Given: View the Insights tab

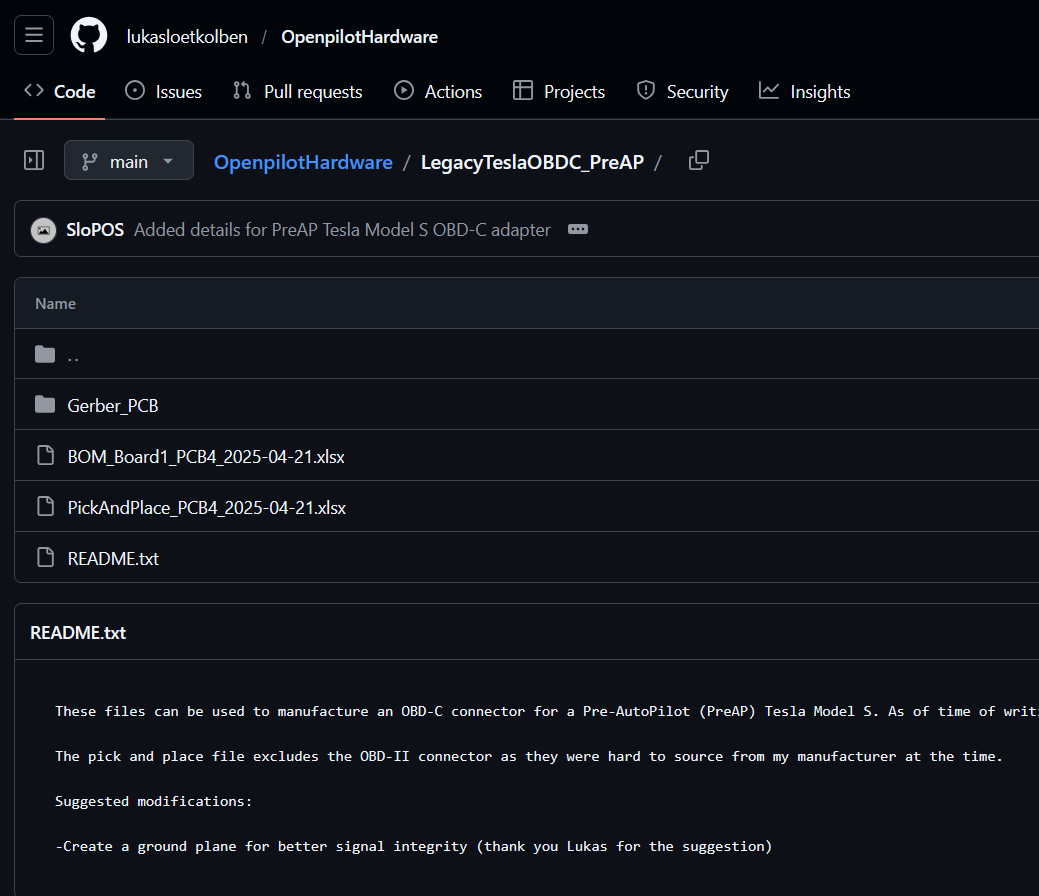Looking at the screenshot, I should point(804,91).
